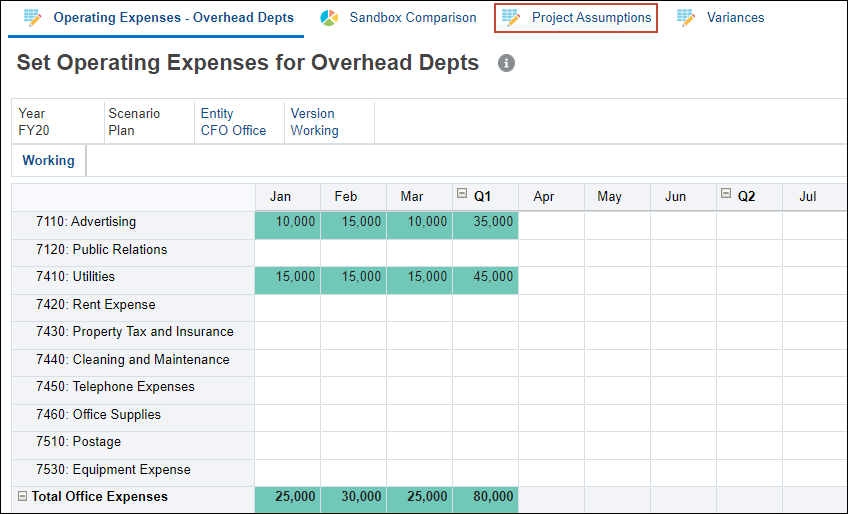This screenshot has height=514, width=848.
Task: Click the Version Working link
Action: point(314,130)
